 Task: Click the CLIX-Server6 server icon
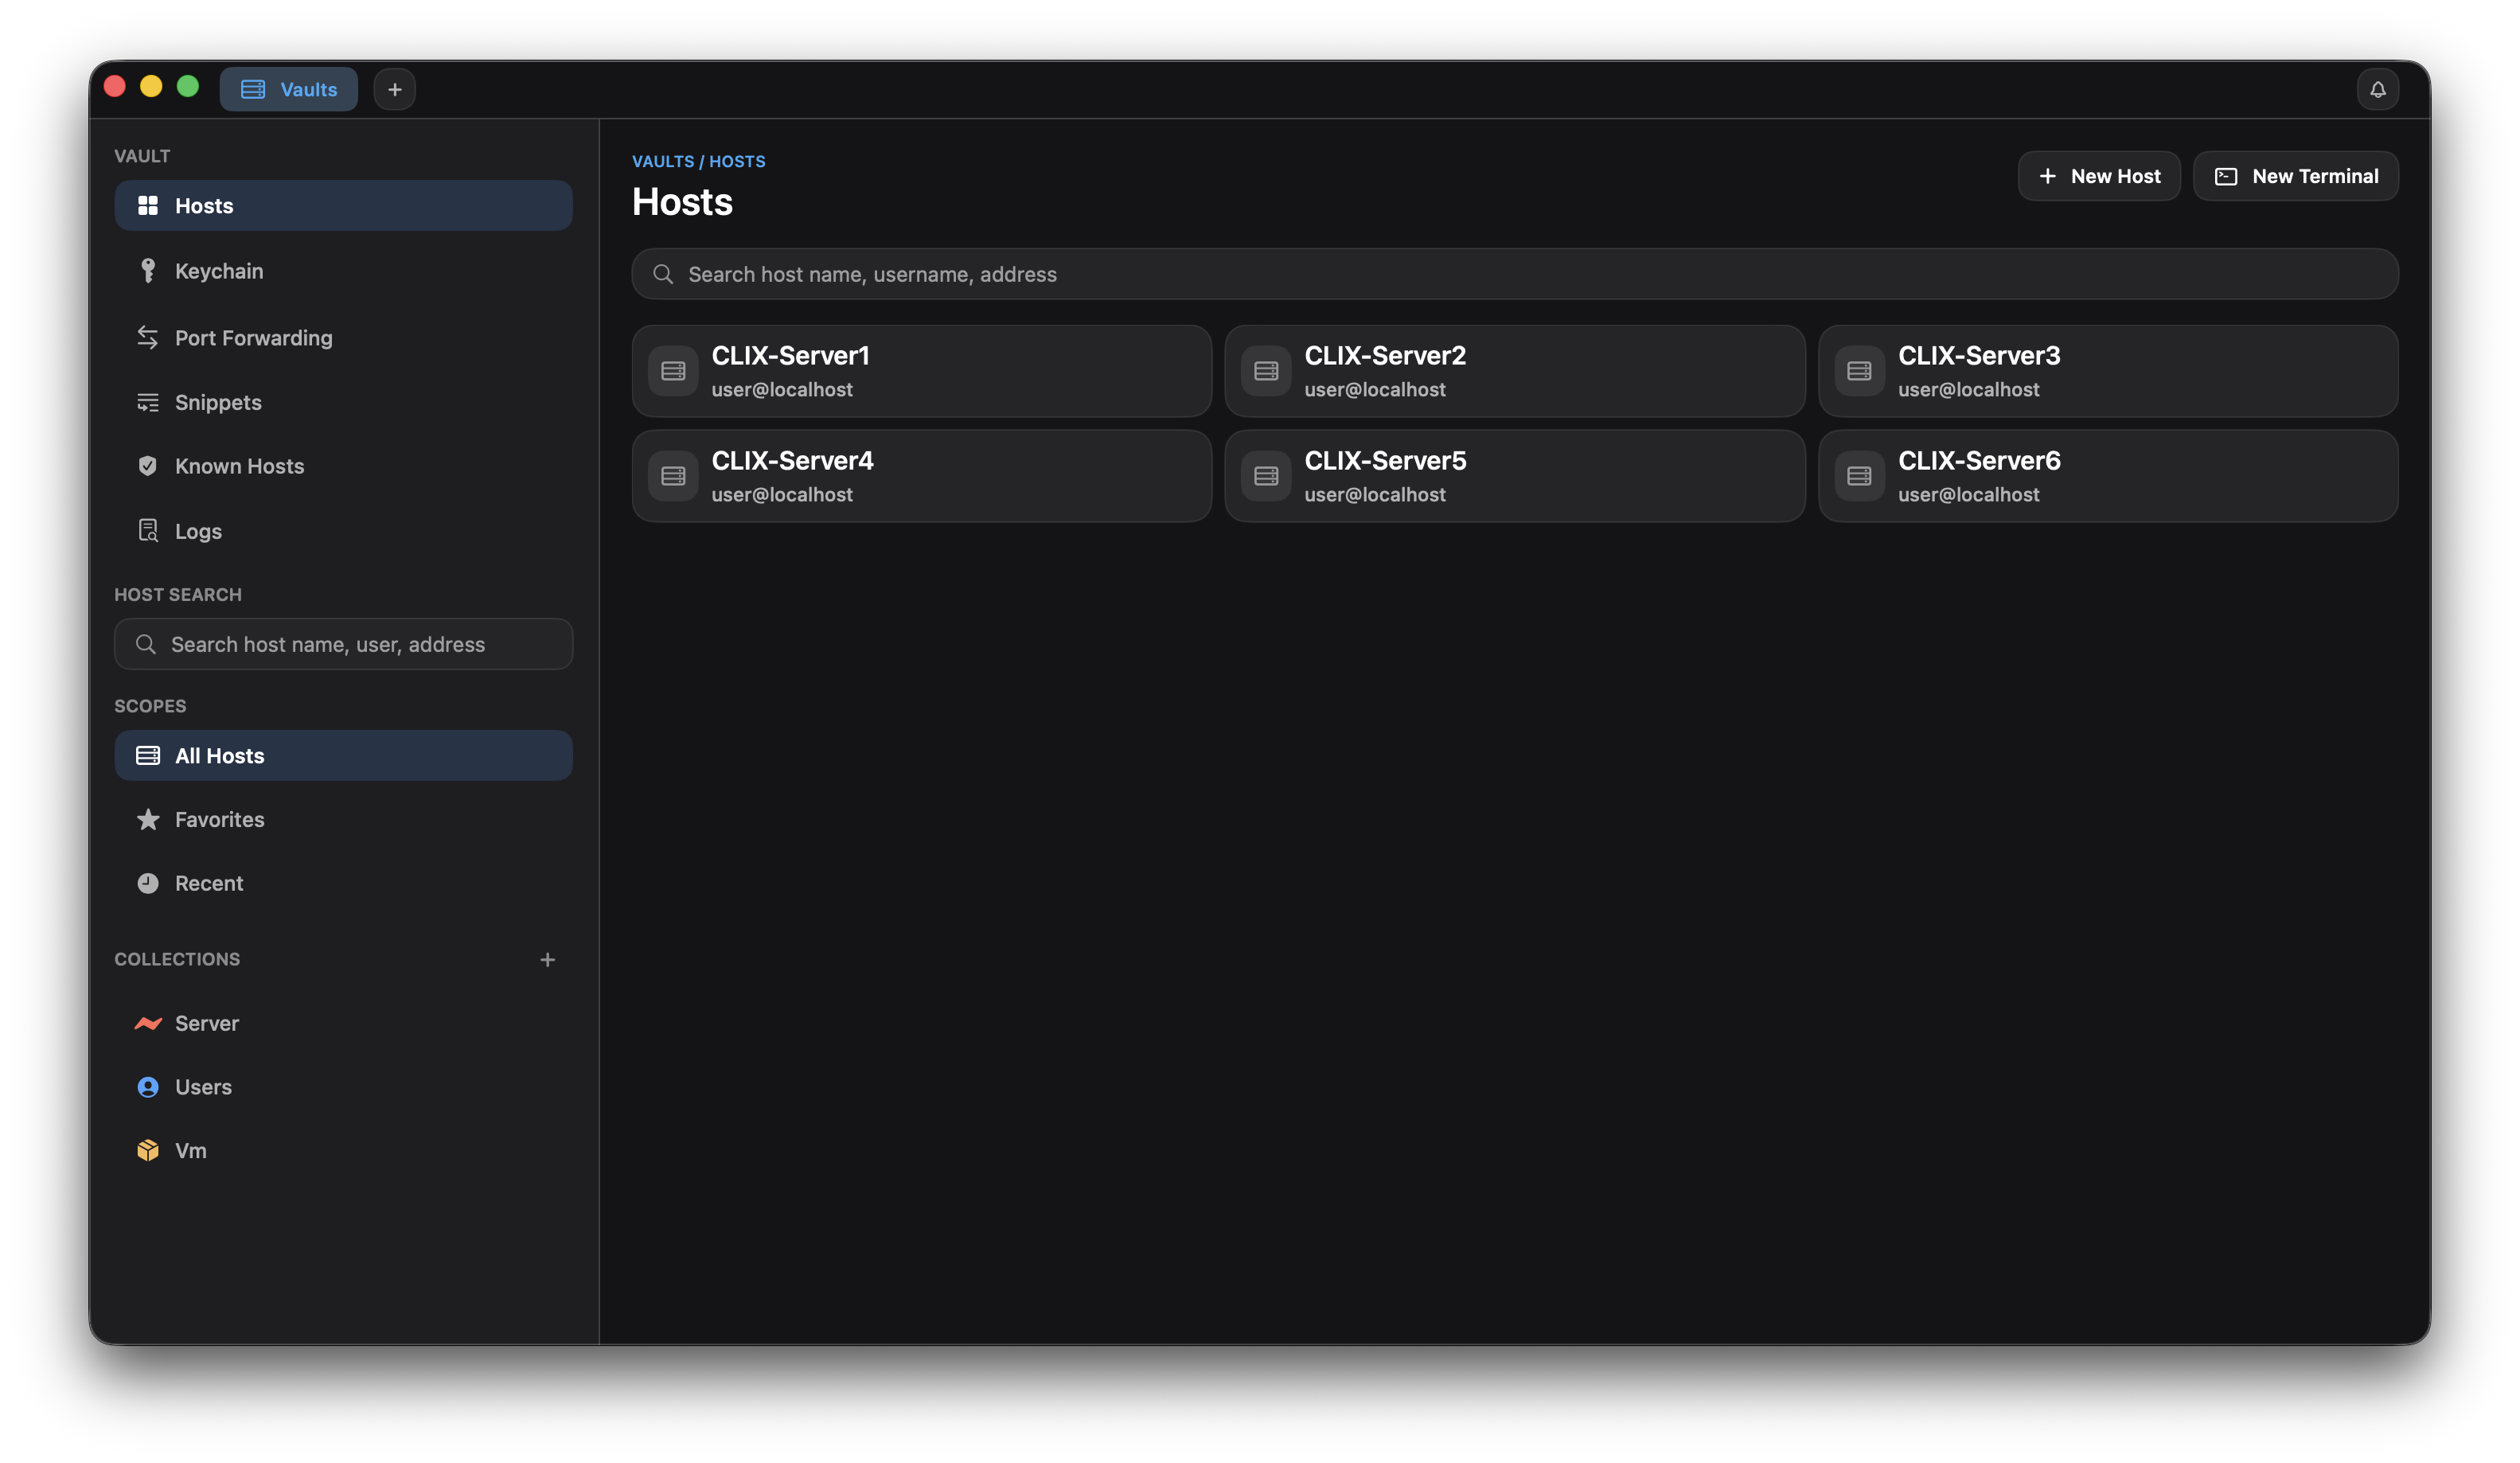[1859, 476]
